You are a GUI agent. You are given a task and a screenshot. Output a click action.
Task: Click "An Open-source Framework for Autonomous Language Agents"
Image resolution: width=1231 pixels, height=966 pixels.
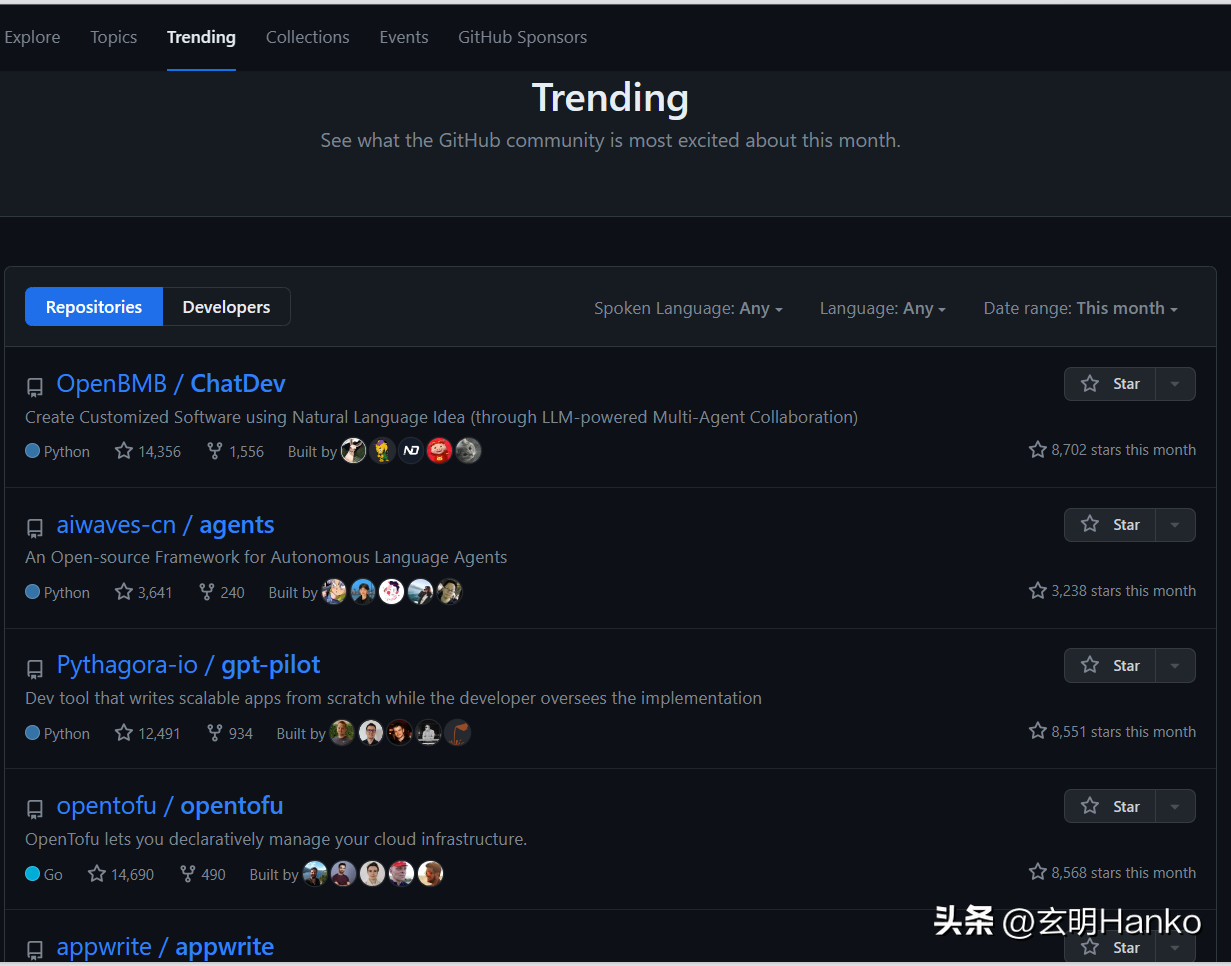point(266,558)
